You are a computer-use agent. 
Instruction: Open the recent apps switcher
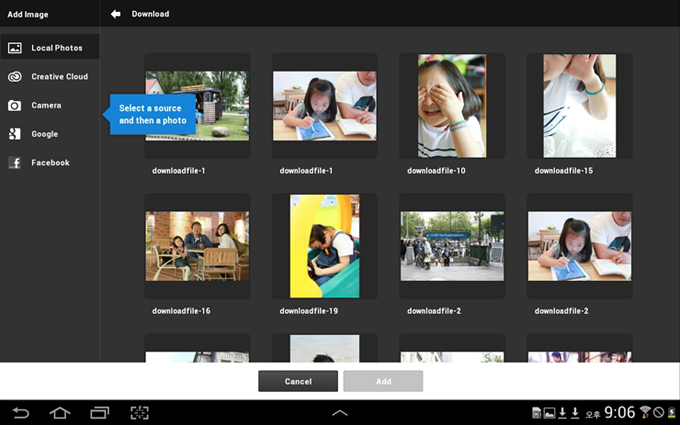[x=99, y=413]
